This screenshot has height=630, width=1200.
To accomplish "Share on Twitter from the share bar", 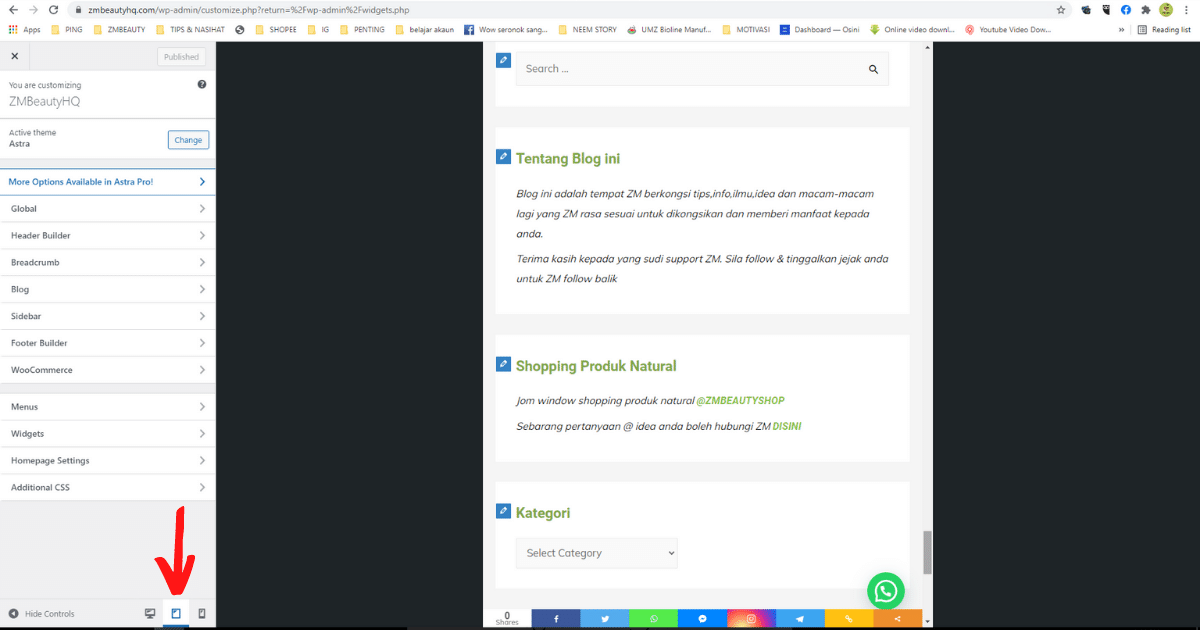I will click(x=605, y=619).
